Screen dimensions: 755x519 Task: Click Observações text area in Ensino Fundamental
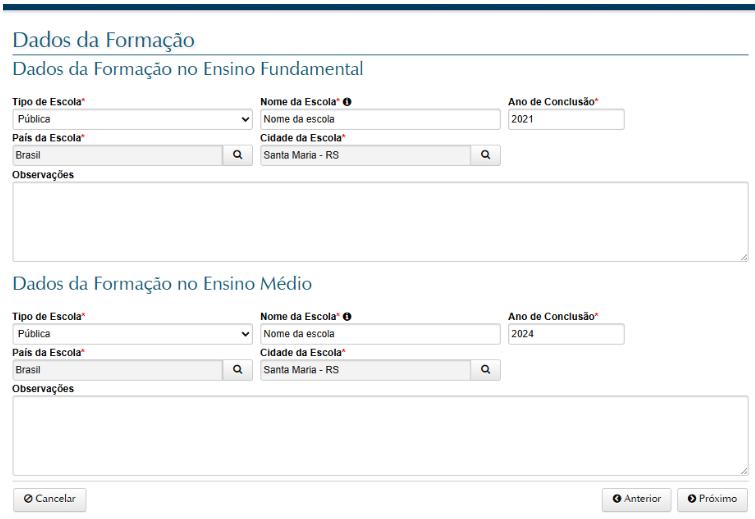click(378, 221)
